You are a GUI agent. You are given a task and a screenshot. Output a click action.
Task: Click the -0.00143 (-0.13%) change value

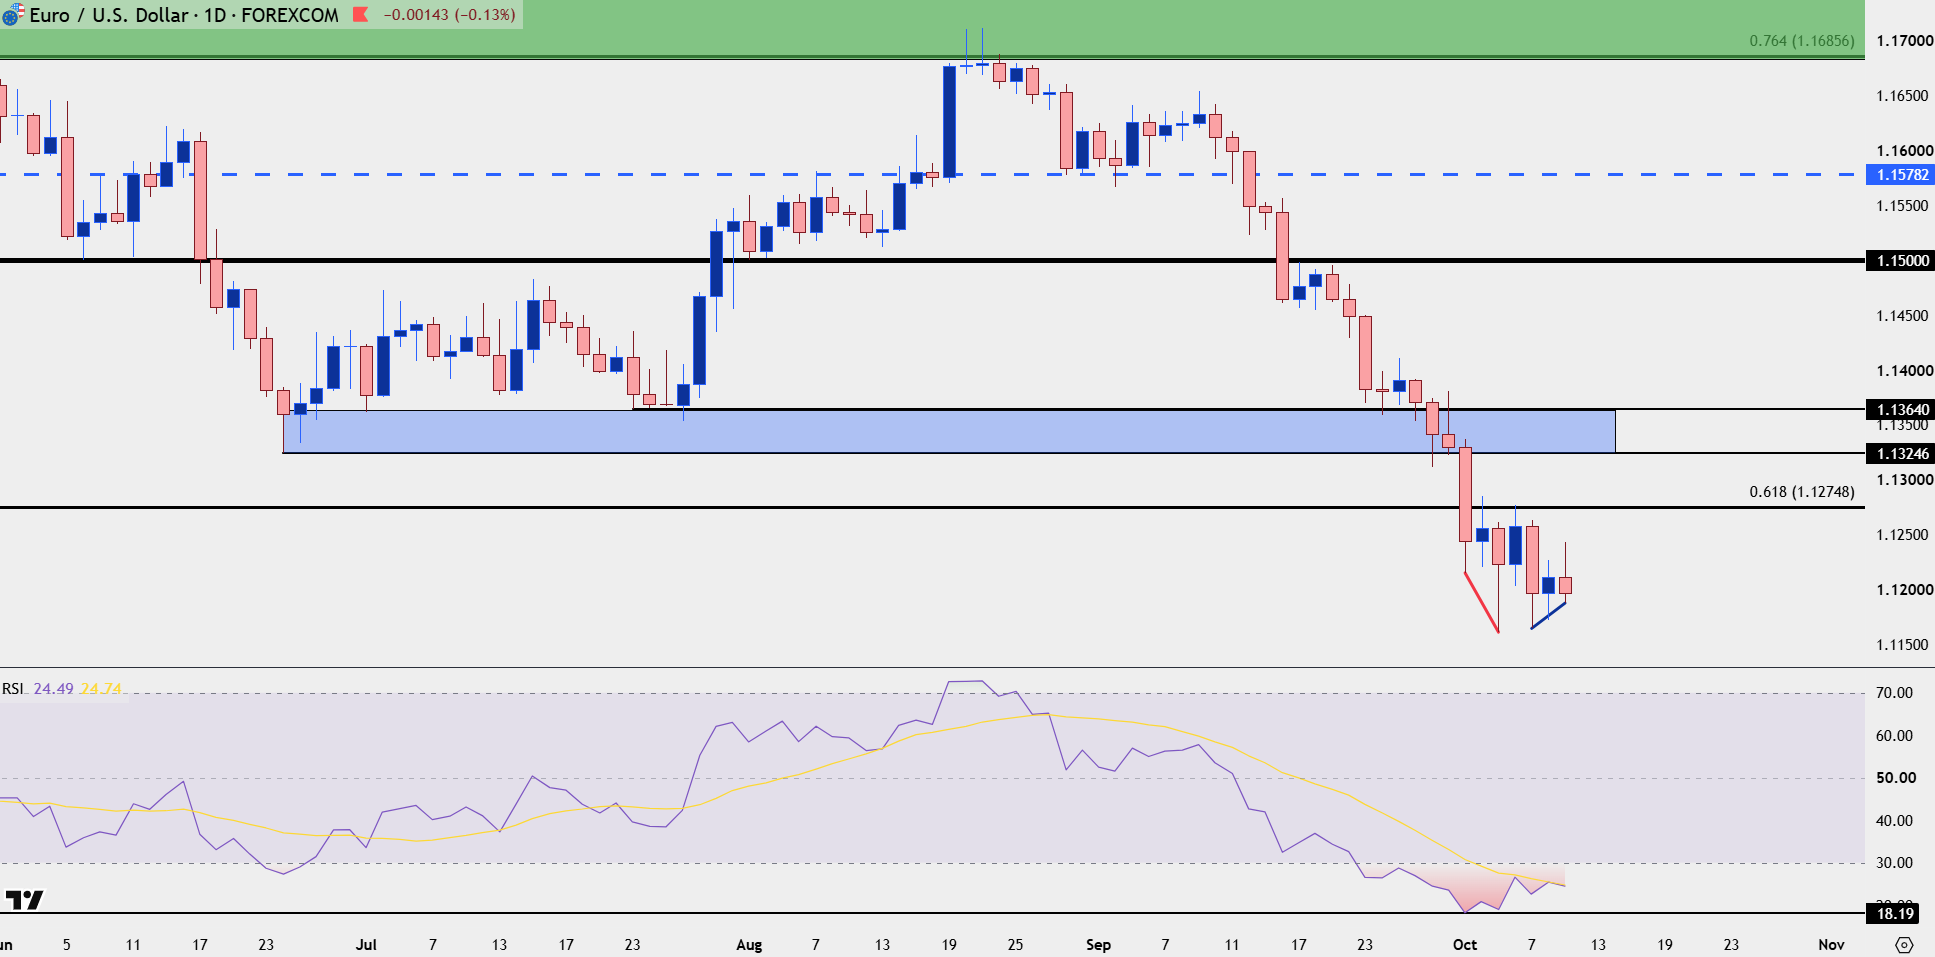click(449, 15)
